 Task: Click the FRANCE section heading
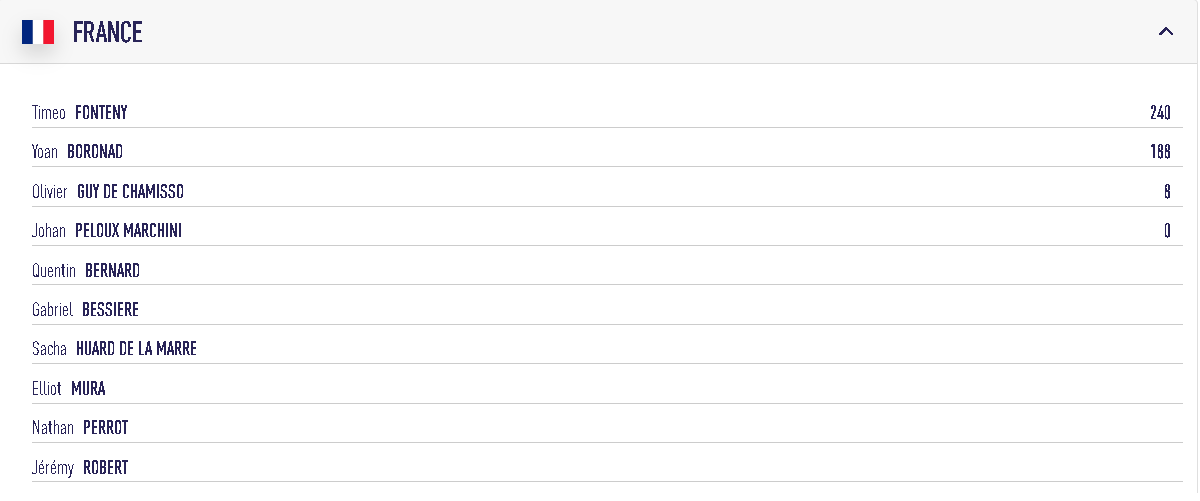(x=107, y=32)
